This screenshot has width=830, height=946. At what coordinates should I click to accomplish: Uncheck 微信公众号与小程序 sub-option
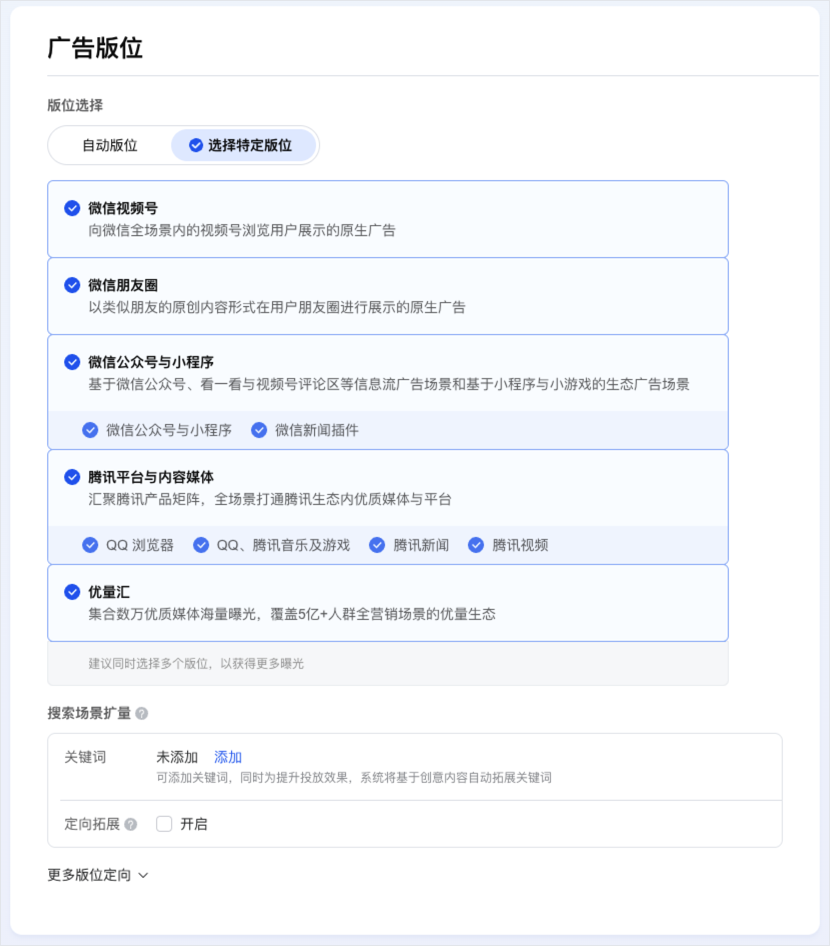coord(89,430)
